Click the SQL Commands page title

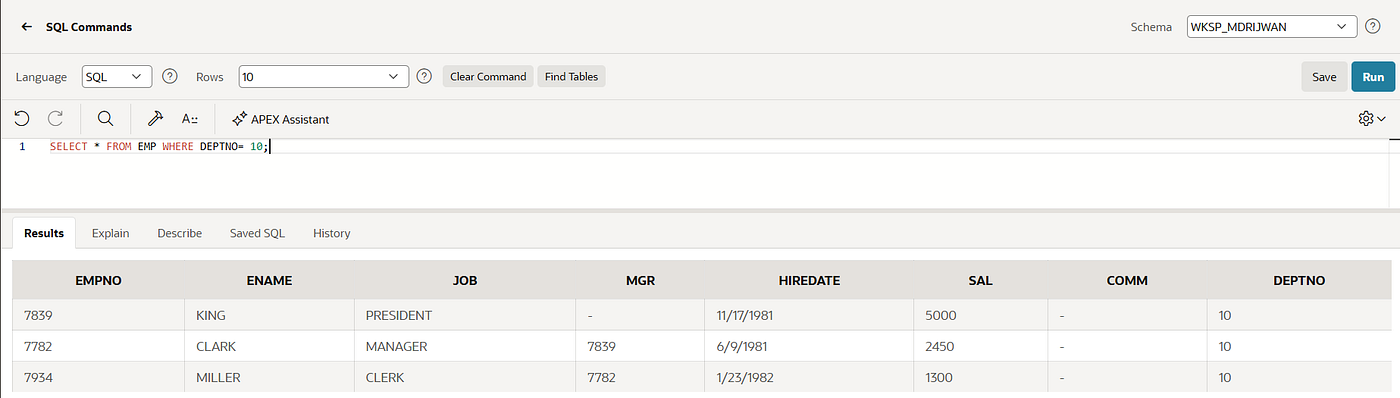coord(89,27)
